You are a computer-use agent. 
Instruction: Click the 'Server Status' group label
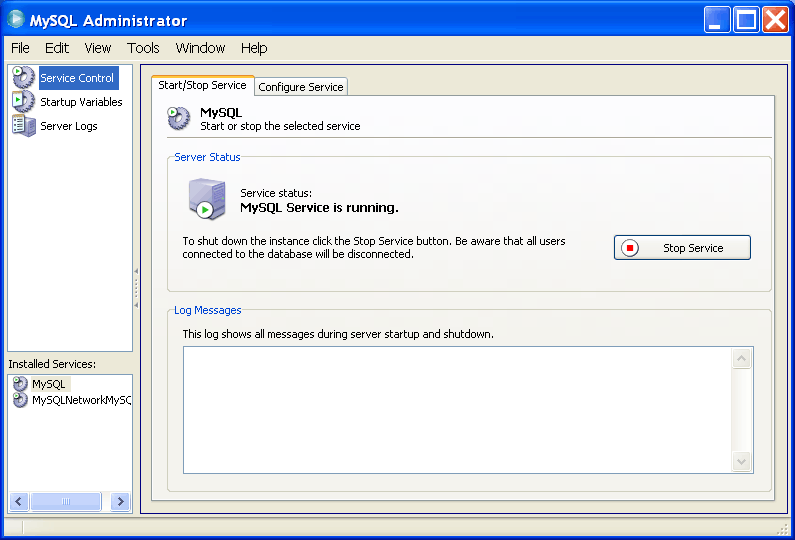pyautogui.click(x=207, y=157)
